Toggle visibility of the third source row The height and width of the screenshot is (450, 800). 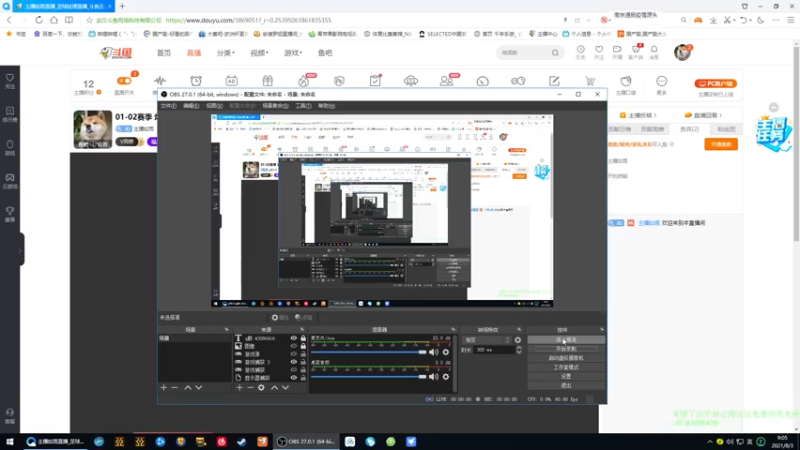pos(293,354)
